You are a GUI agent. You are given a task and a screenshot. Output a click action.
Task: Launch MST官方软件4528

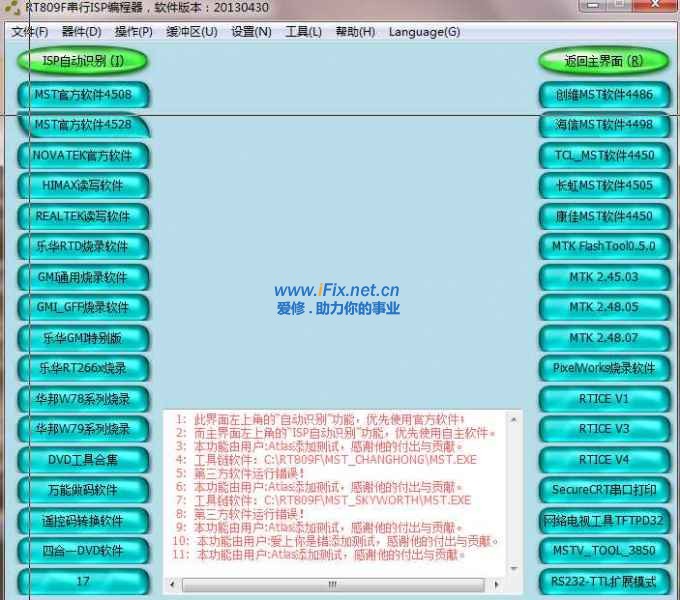pyautogui.click(x=83, y=125)
